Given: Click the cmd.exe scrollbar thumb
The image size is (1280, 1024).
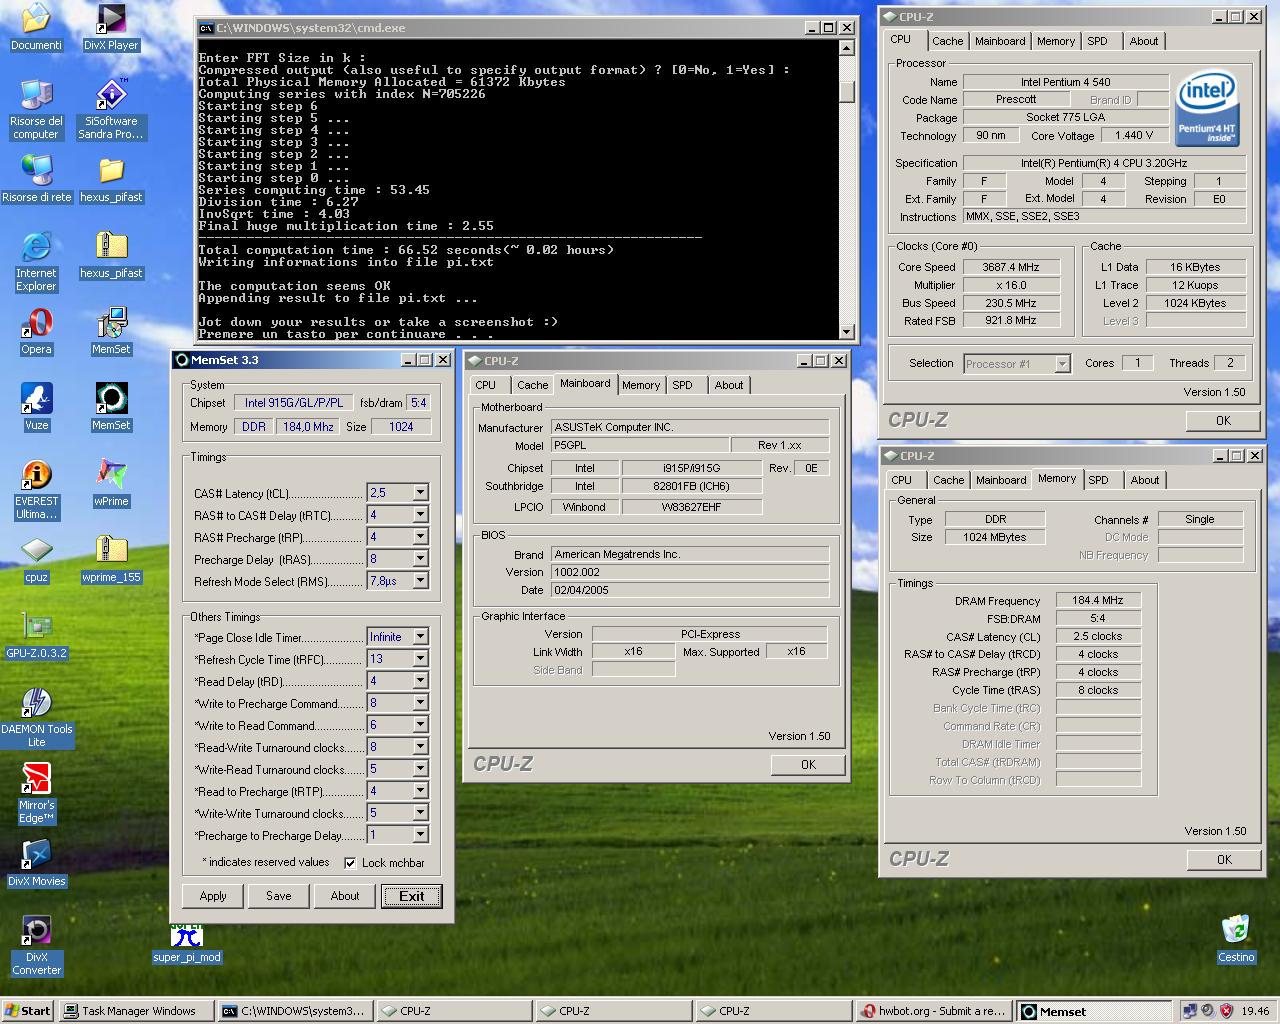Looking at the screenshot, I should (x=847, y=91).
